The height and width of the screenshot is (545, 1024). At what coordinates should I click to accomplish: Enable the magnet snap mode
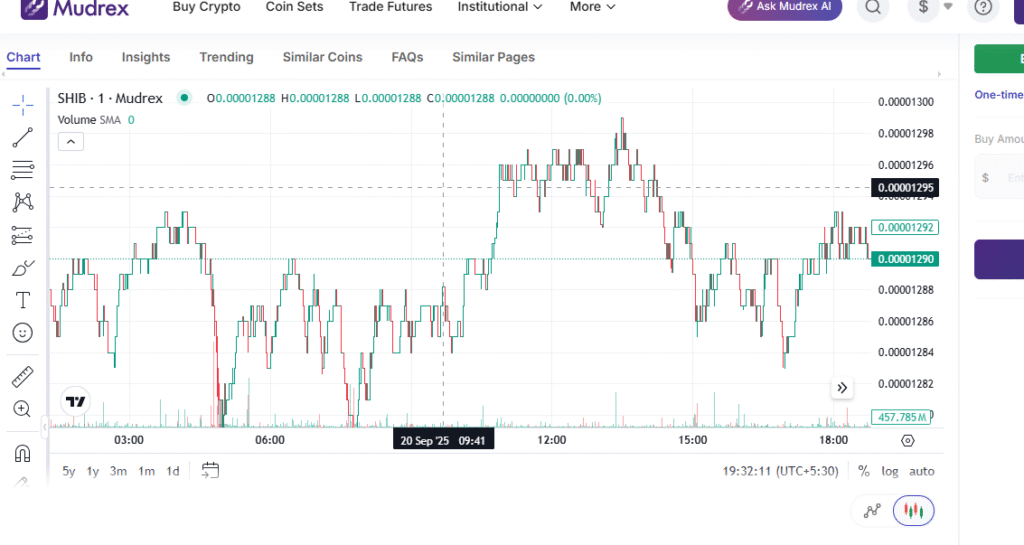pyautogui.click(x=22, y=453)
